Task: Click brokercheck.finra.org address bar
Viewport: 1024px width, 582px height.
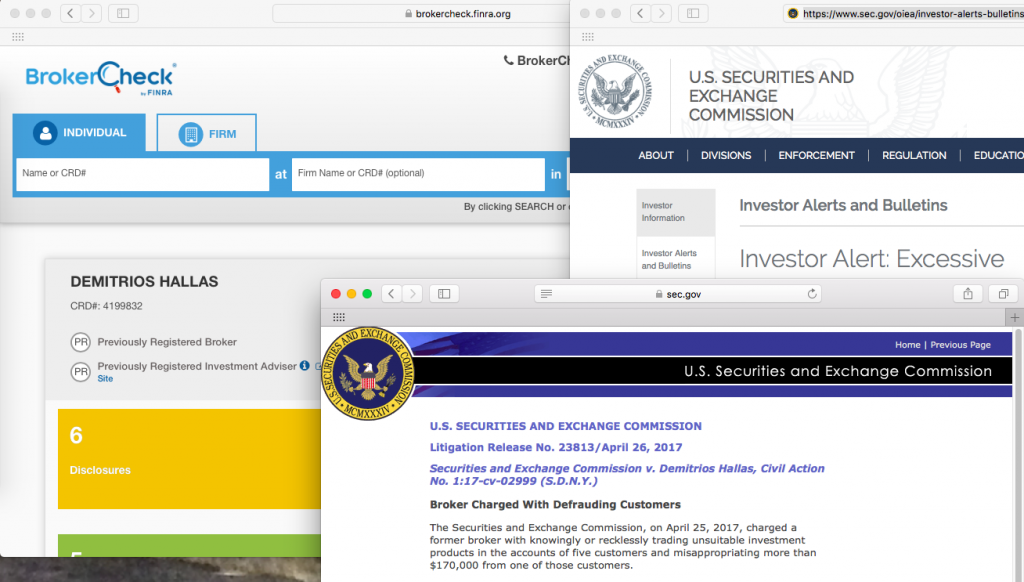Action: coord(421,13)
